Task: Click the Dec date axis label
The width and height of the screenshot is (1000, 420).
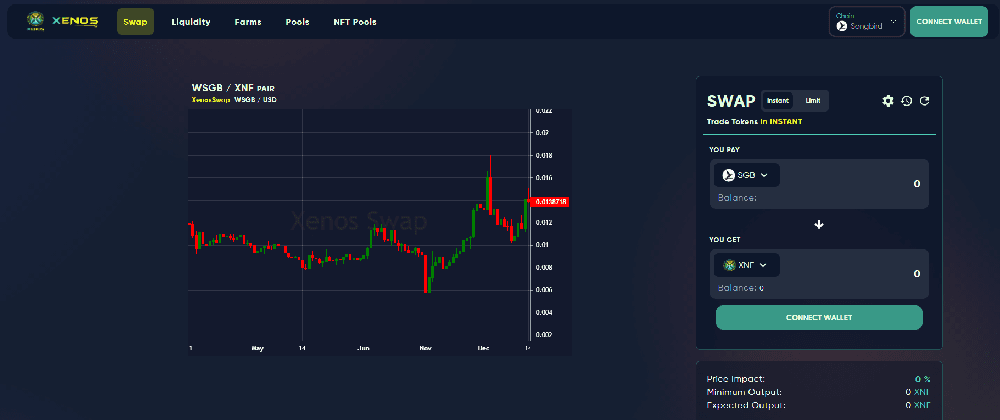Action: (x=484, y=349)
